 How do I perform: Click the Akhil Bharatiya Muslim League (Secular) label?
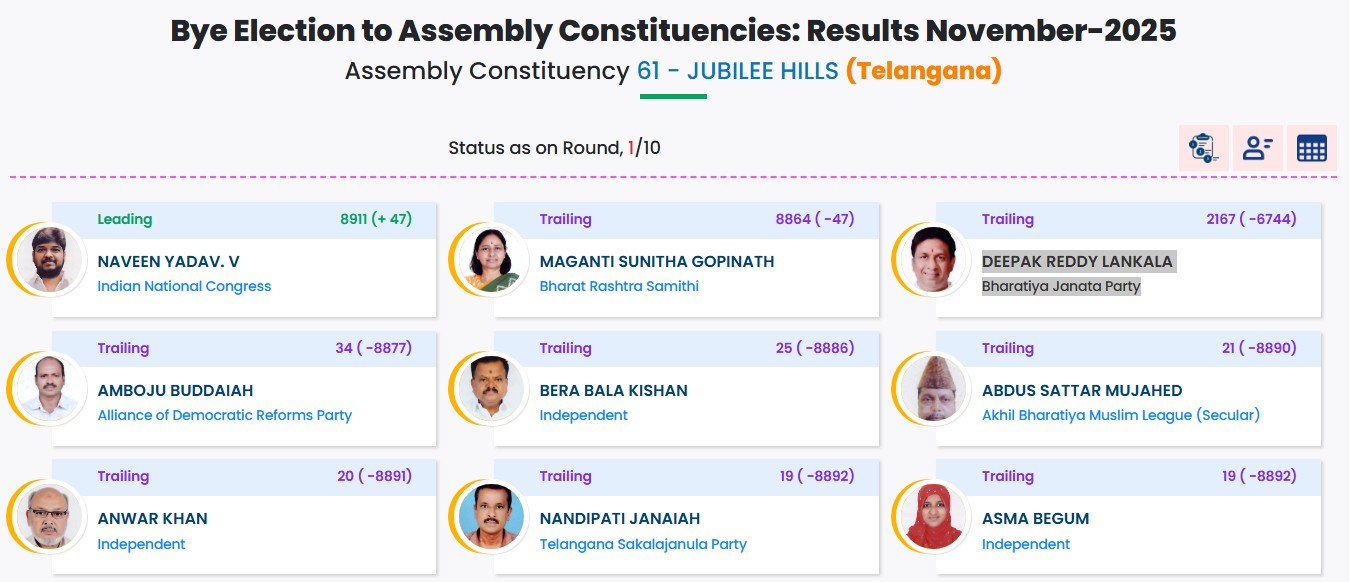coord(1121,415)
